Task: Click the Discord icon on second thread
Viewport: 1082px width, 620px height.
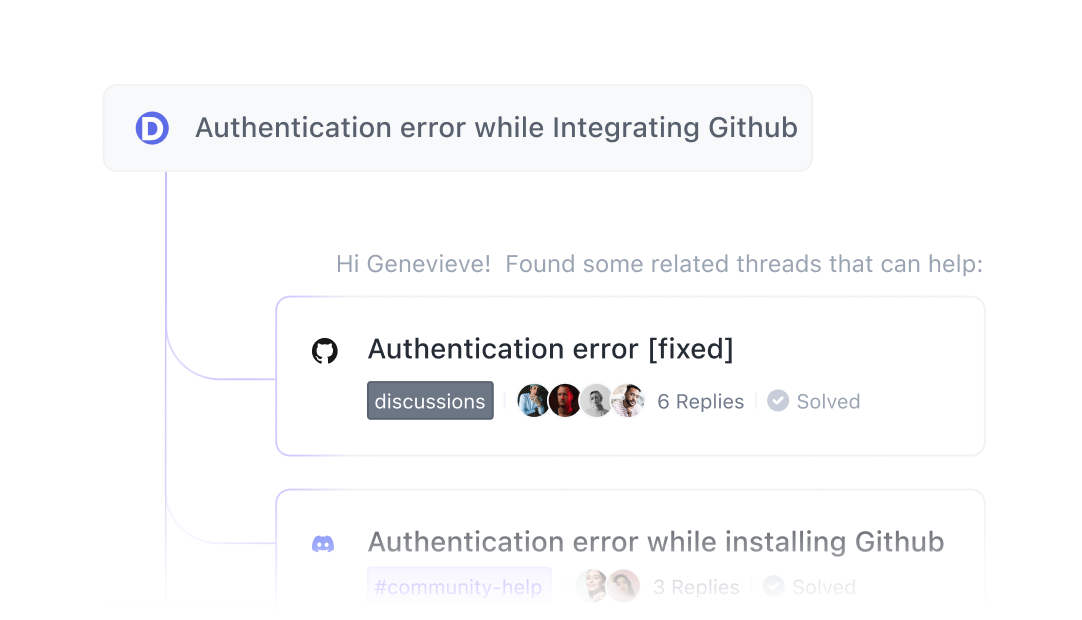Action: (x=323, y=544)
